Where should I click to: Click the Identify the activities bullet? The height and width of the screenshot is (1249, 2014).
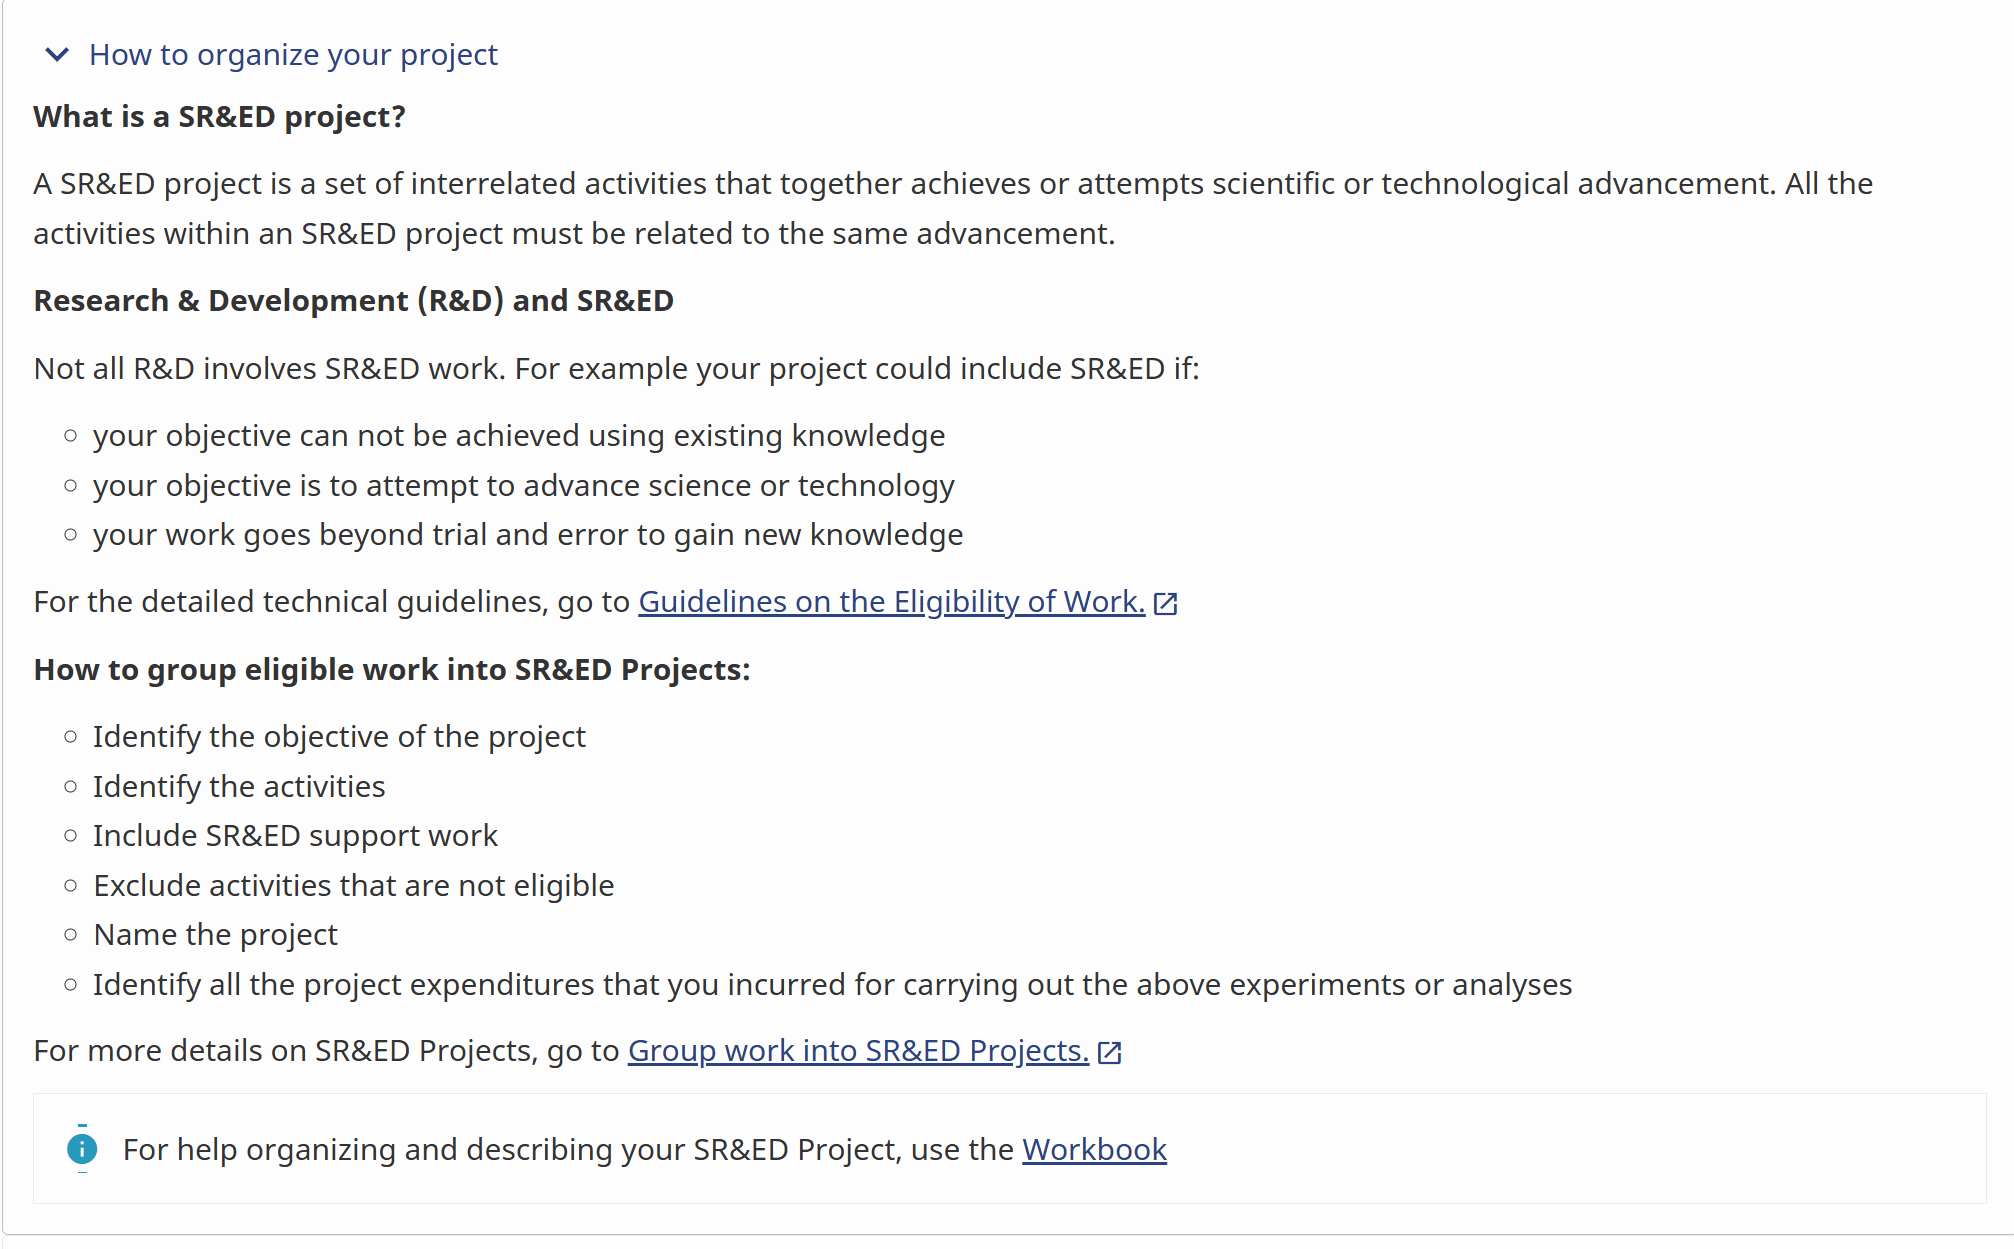tap(238, 787)
